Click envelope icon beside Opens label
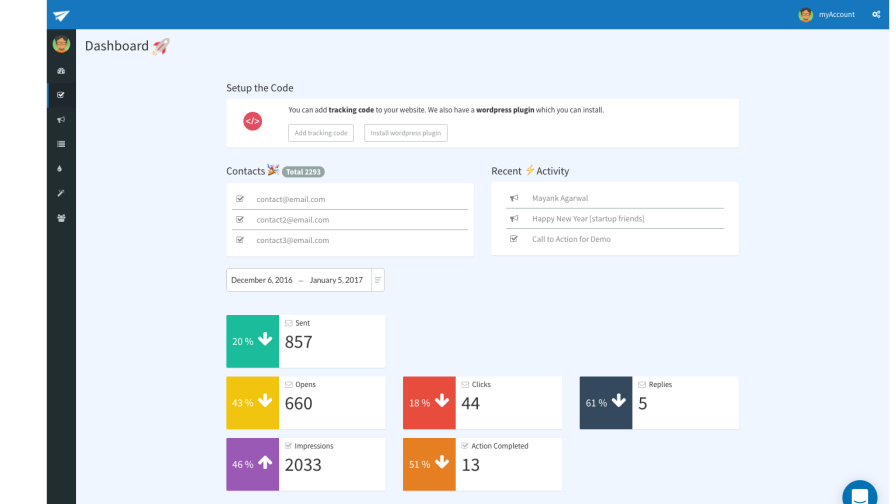Viewport: 896px width, 504px height. point(289,385)
